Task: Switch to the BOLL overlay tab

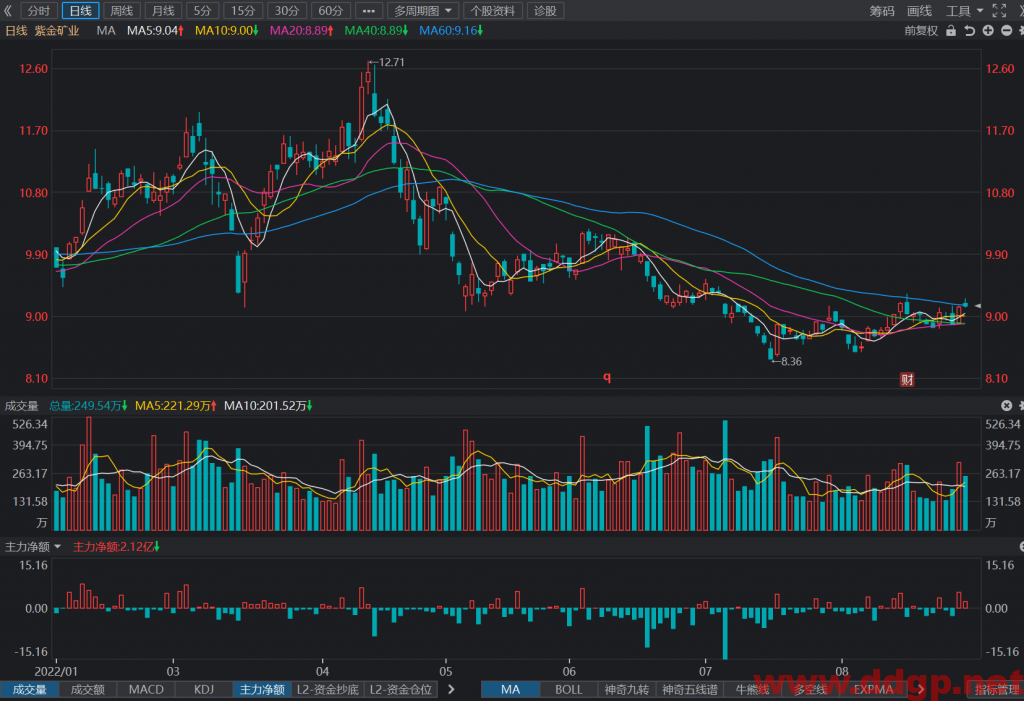Action: (x=568, y=689)
